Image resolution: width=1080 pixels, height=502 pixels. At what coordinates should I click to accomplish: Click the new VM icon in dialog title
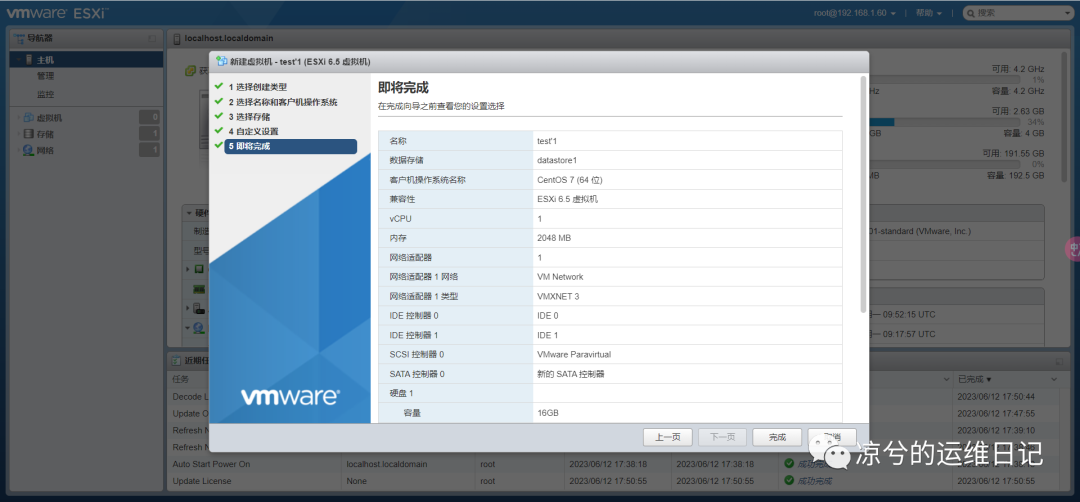tap(222, 61)
